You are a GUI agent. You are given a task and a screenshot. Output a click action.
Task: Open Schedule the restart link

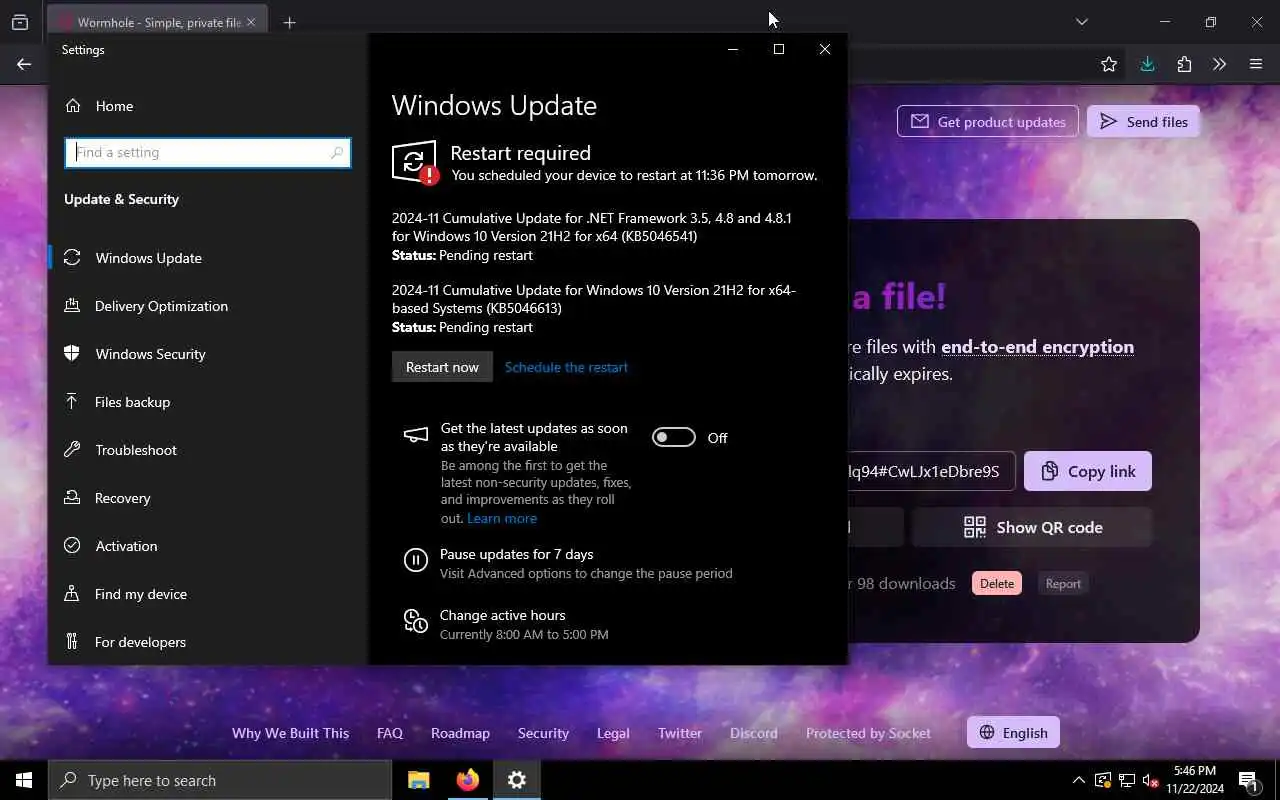click(566, 367)
